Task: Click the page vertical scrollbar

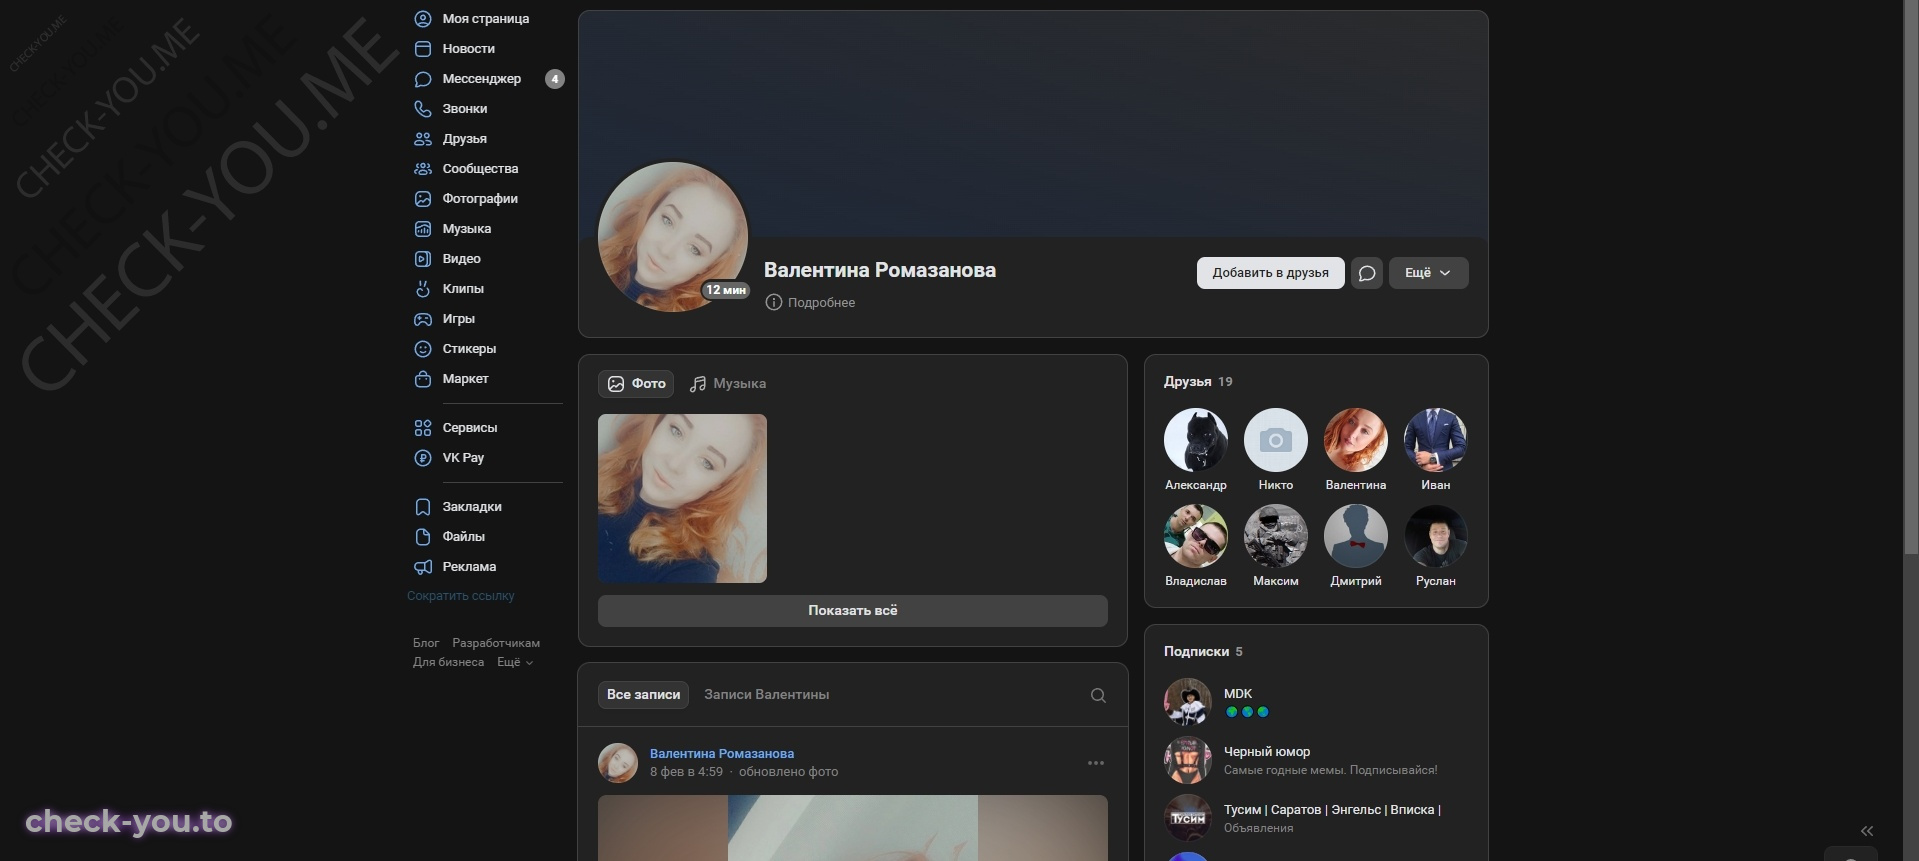Action: point(1911,275)
